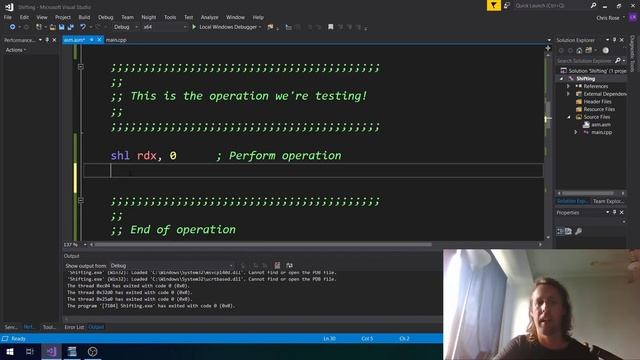This screenshot has width=640, height=360.
Task: Expand the References node
Action: [x=568, y=86]
